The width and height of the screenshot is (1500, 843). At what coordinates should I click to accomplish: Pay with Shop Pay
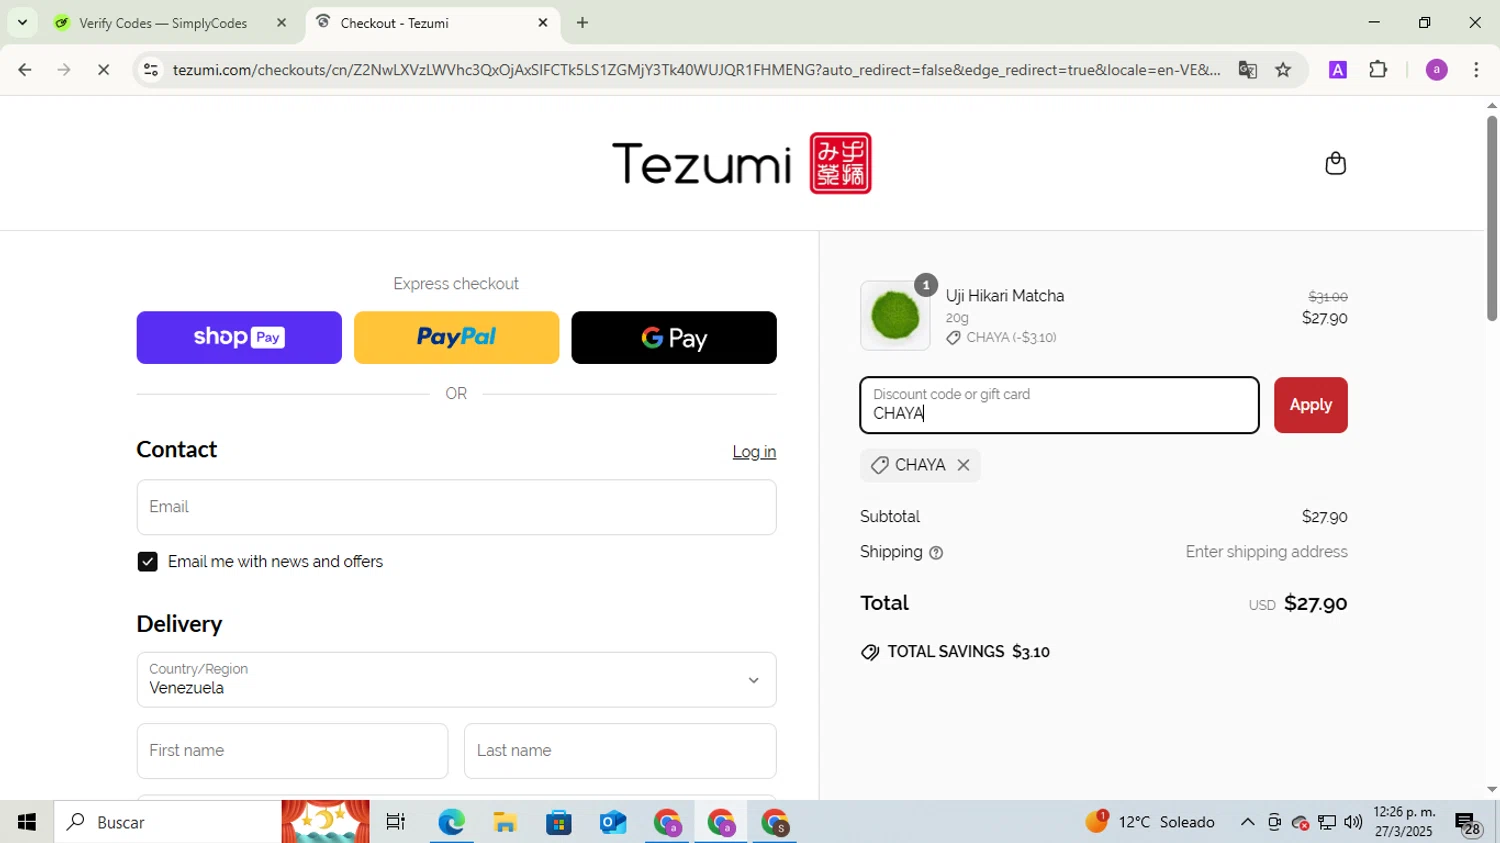coord(239,338)
